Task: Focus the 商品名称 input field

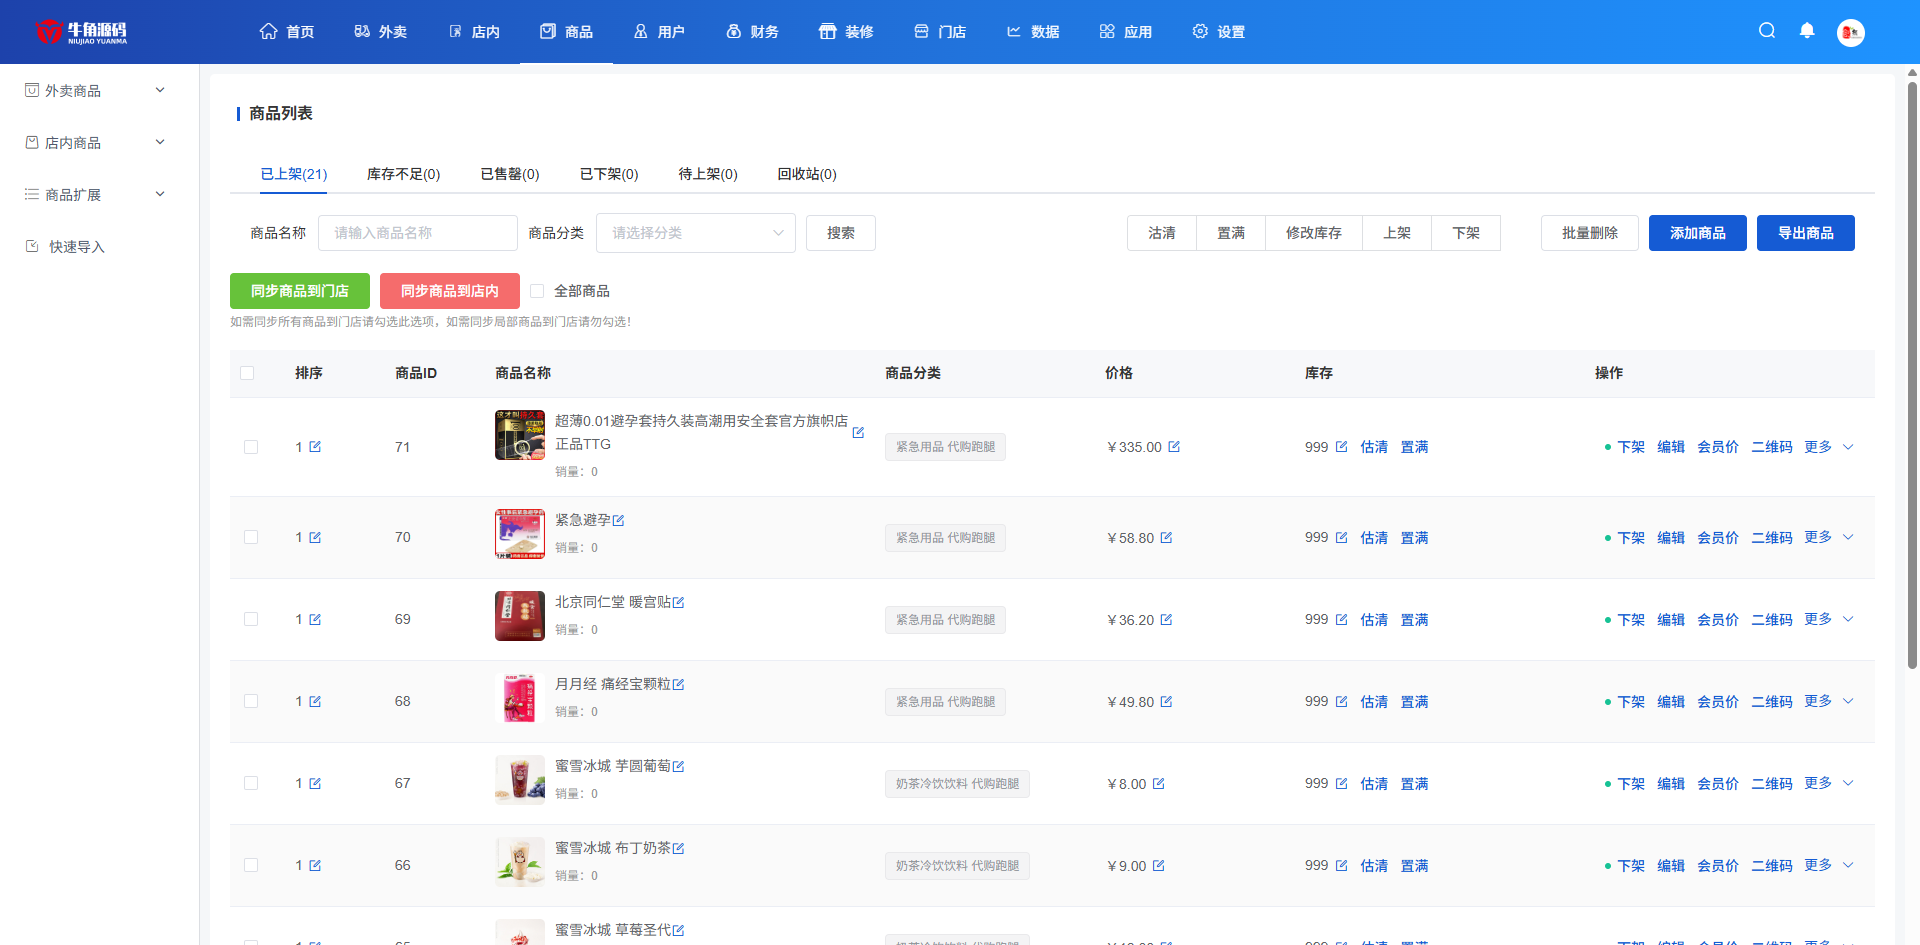Action: 417,233
